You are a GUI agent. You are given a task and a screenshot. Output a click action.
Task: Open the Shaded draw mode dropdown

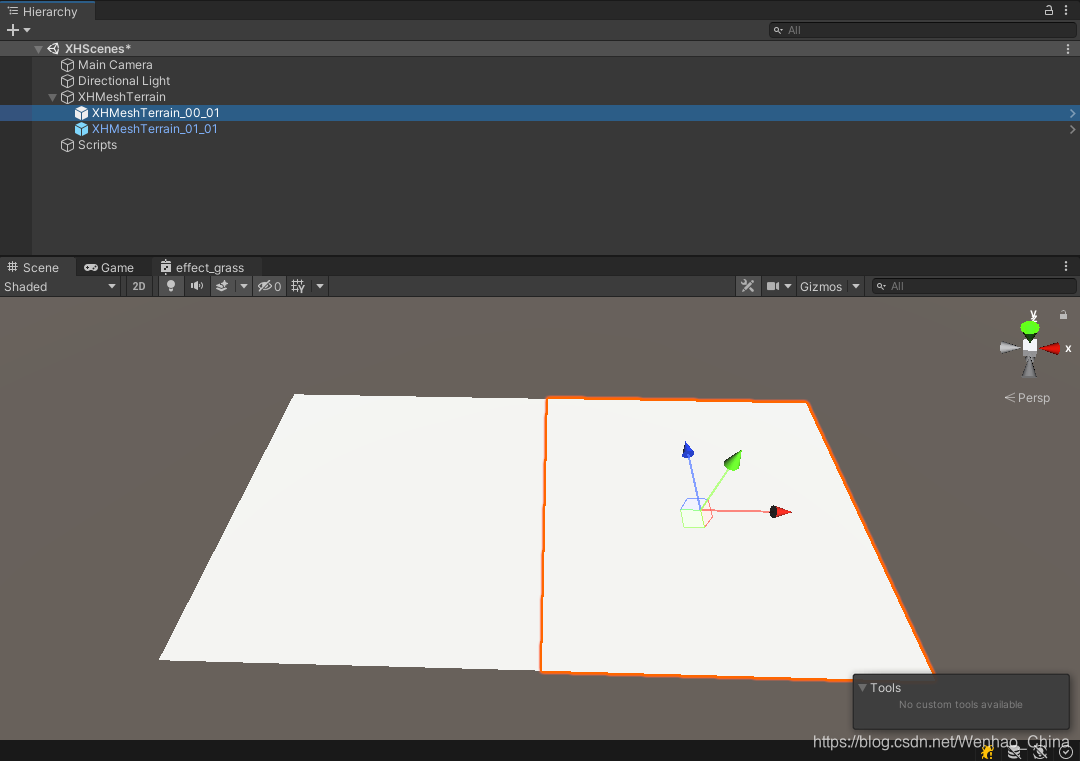pyautogui.click(x=60, y=286)
